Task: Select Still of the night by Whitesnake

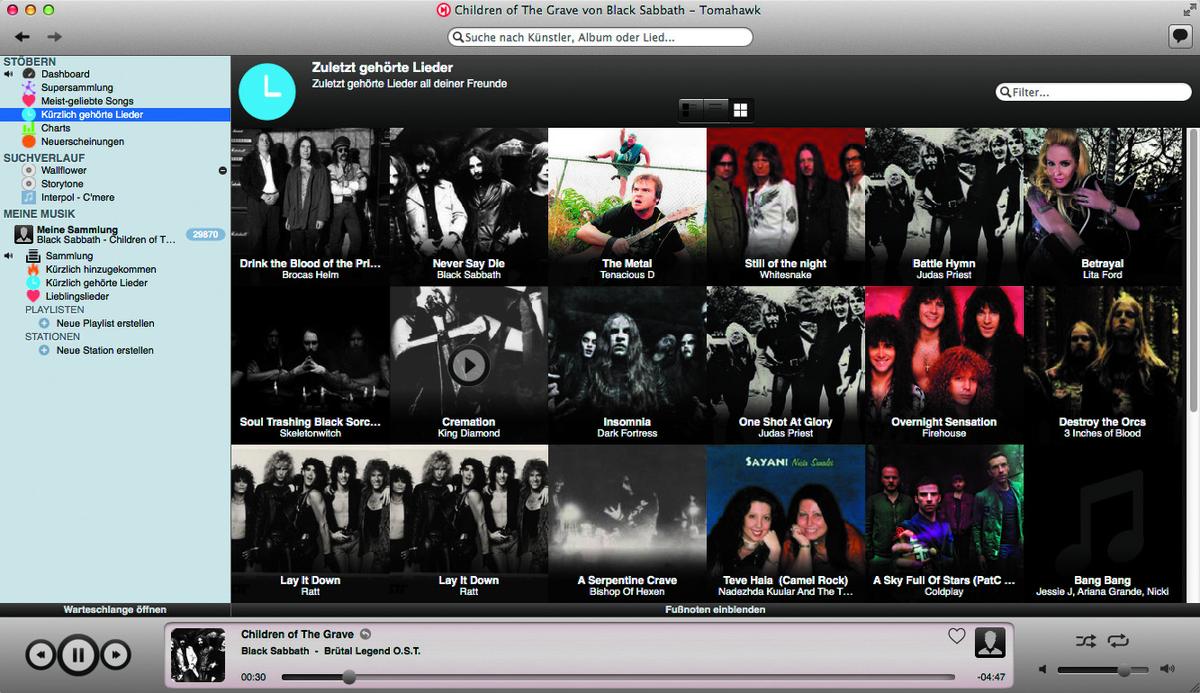Action: pos(786,206)
